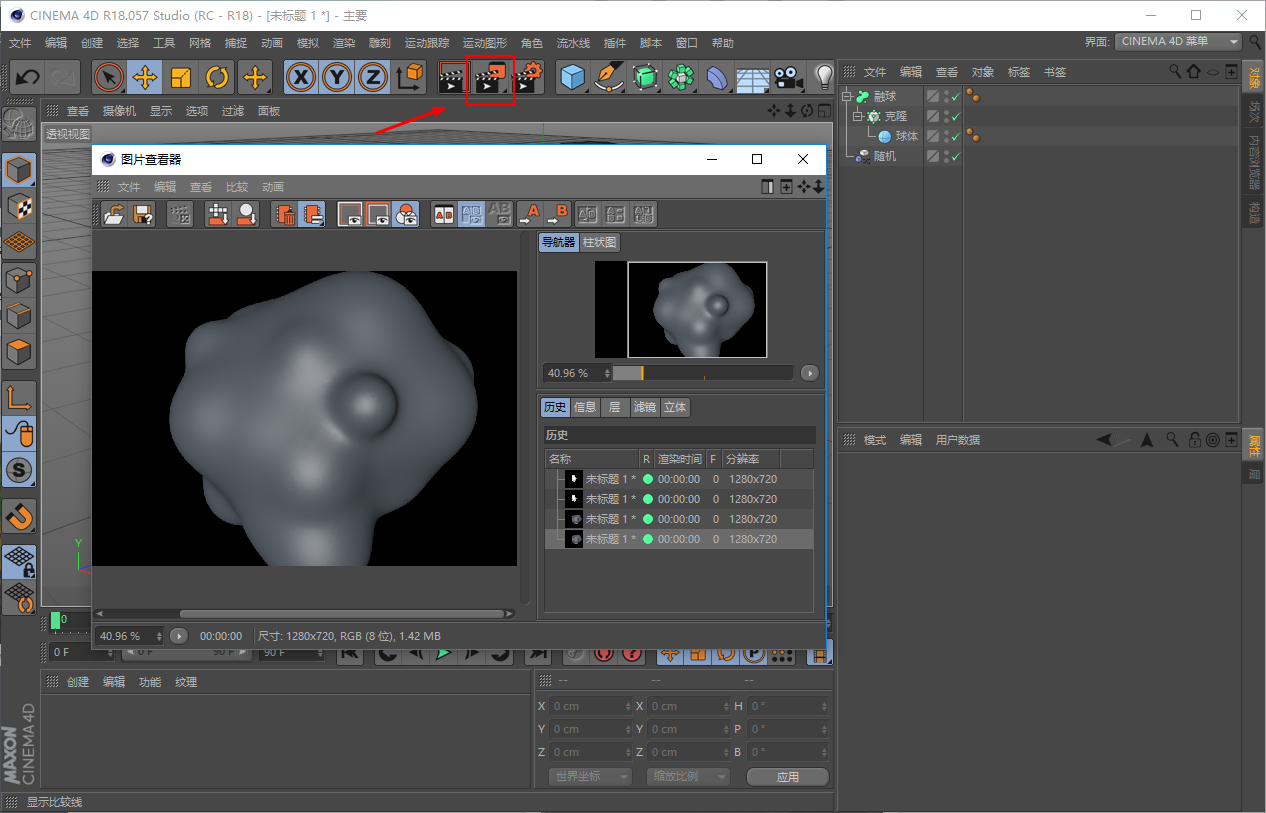
Task: Click navigator zoom slider bar
Action: point(703,373)
